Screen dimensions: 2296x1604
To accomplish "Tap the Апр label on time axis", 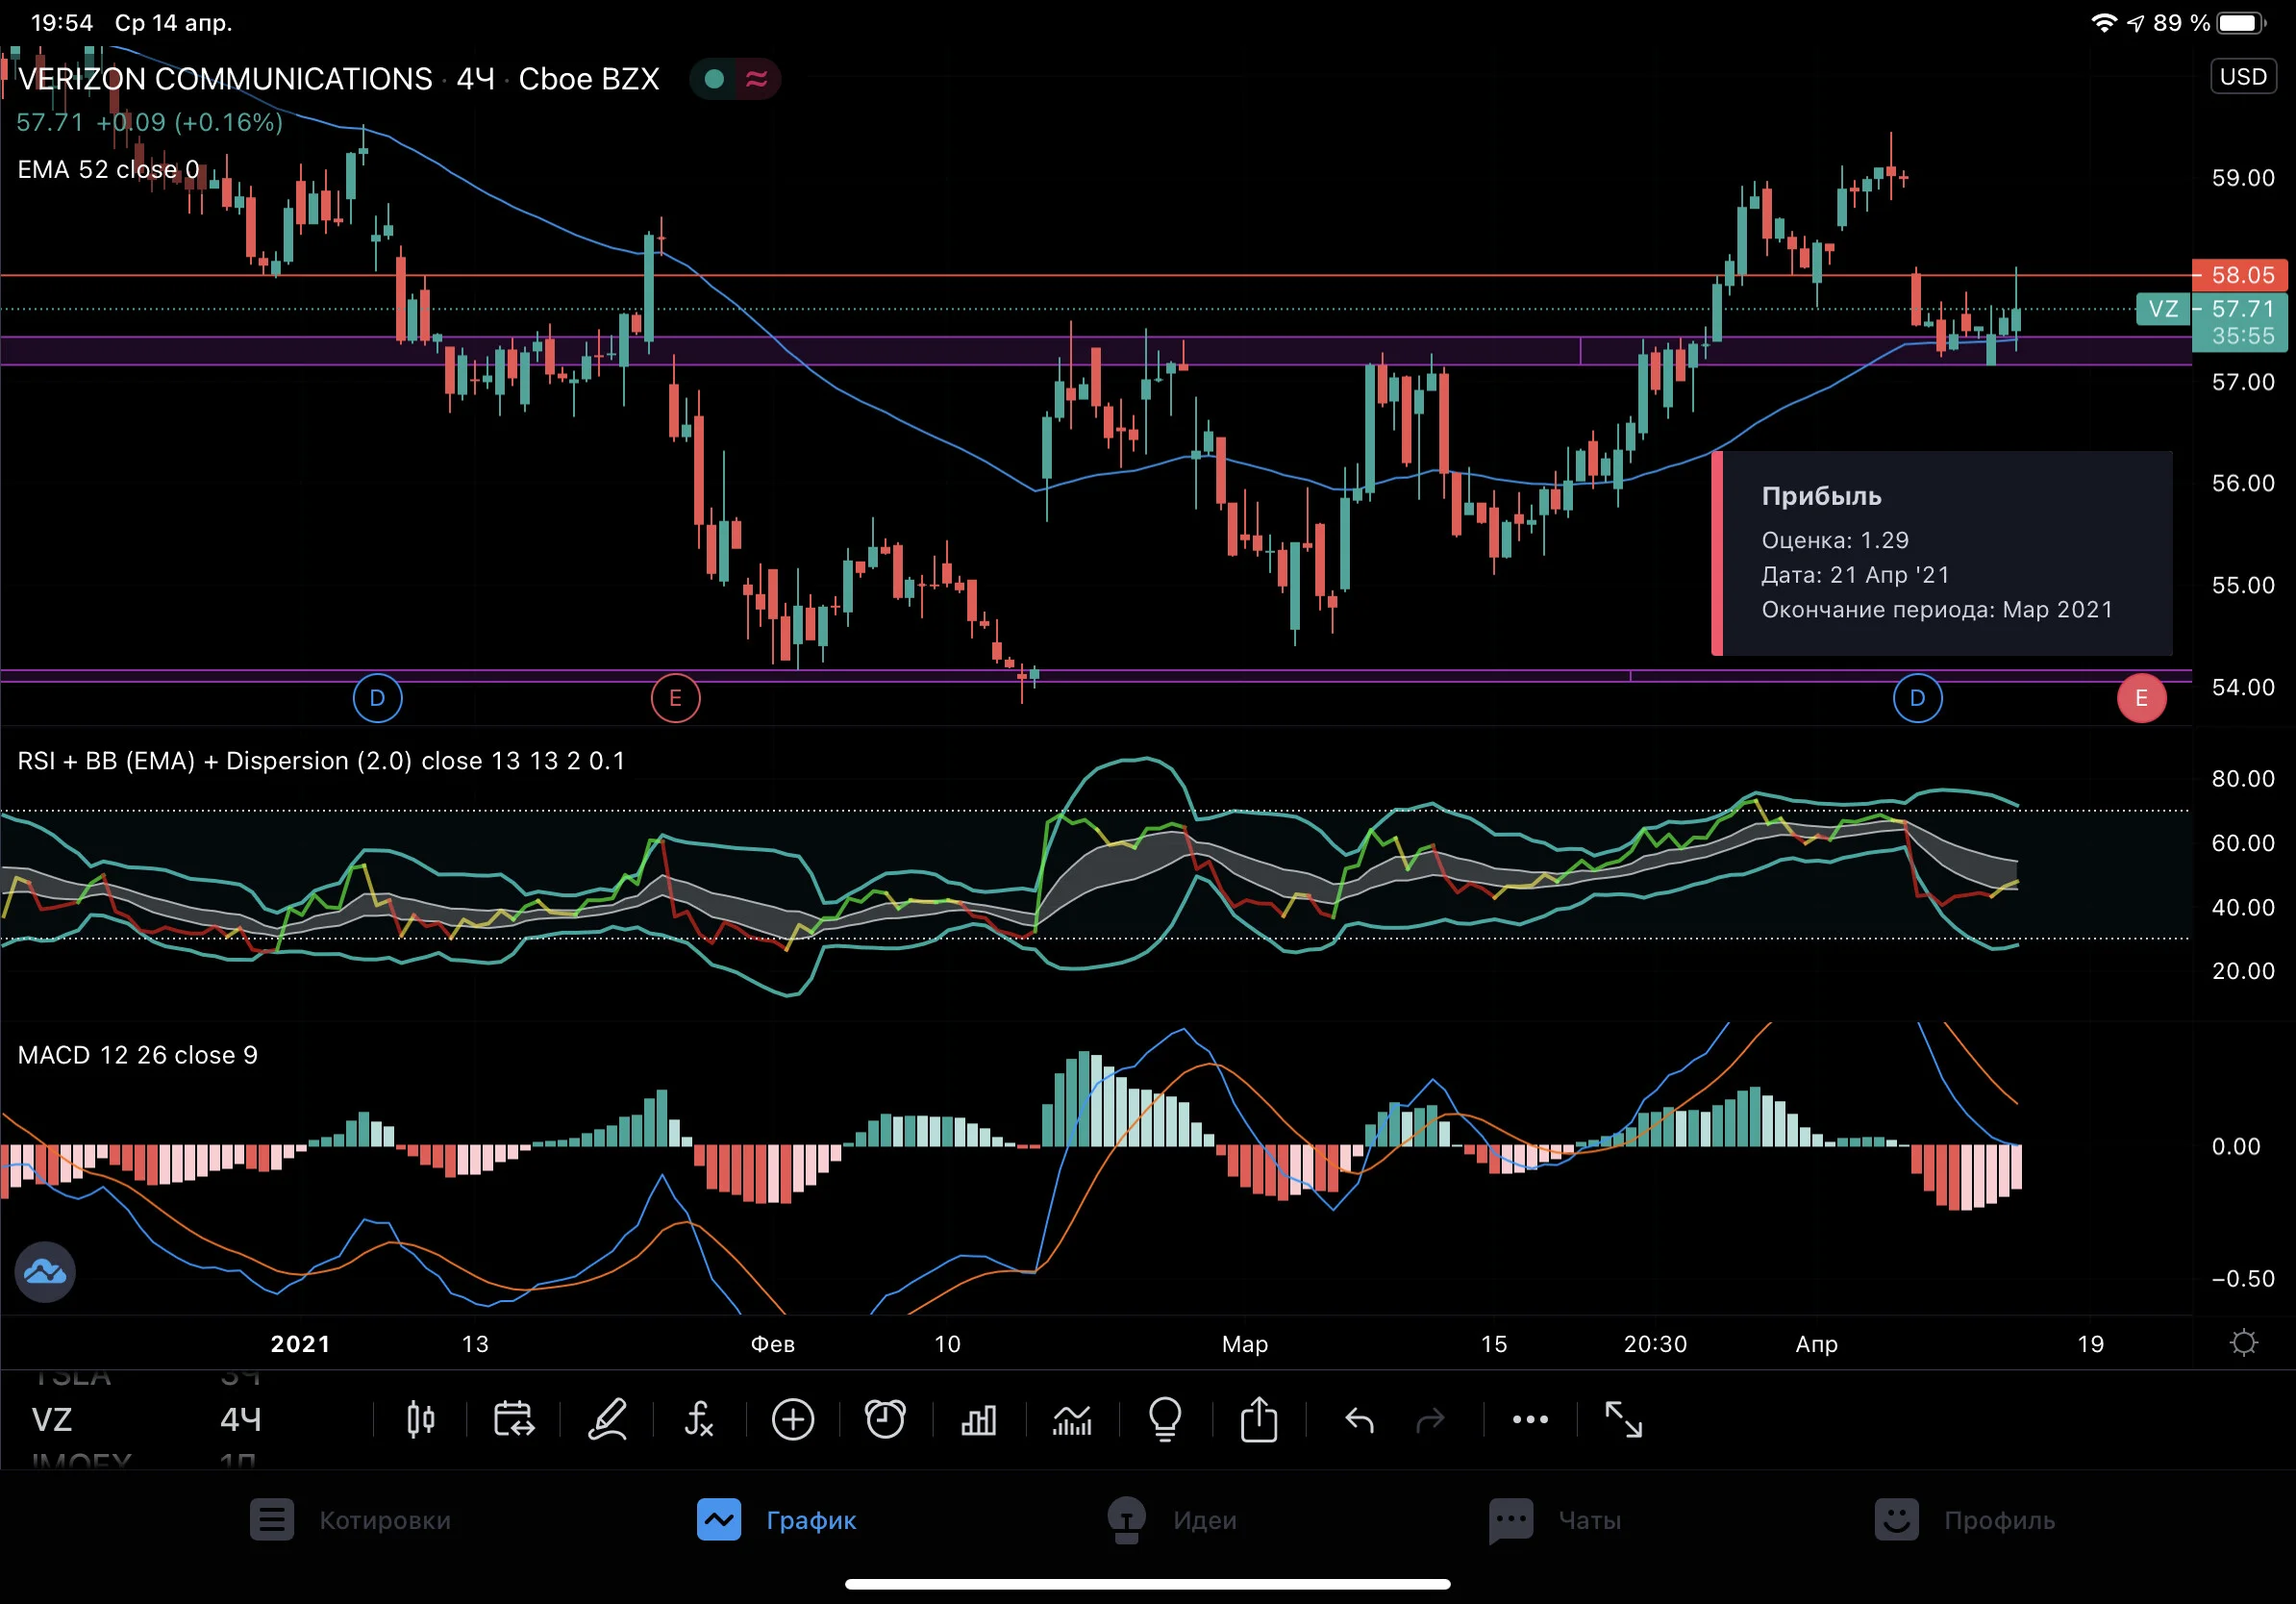I will [1817, 1344].
